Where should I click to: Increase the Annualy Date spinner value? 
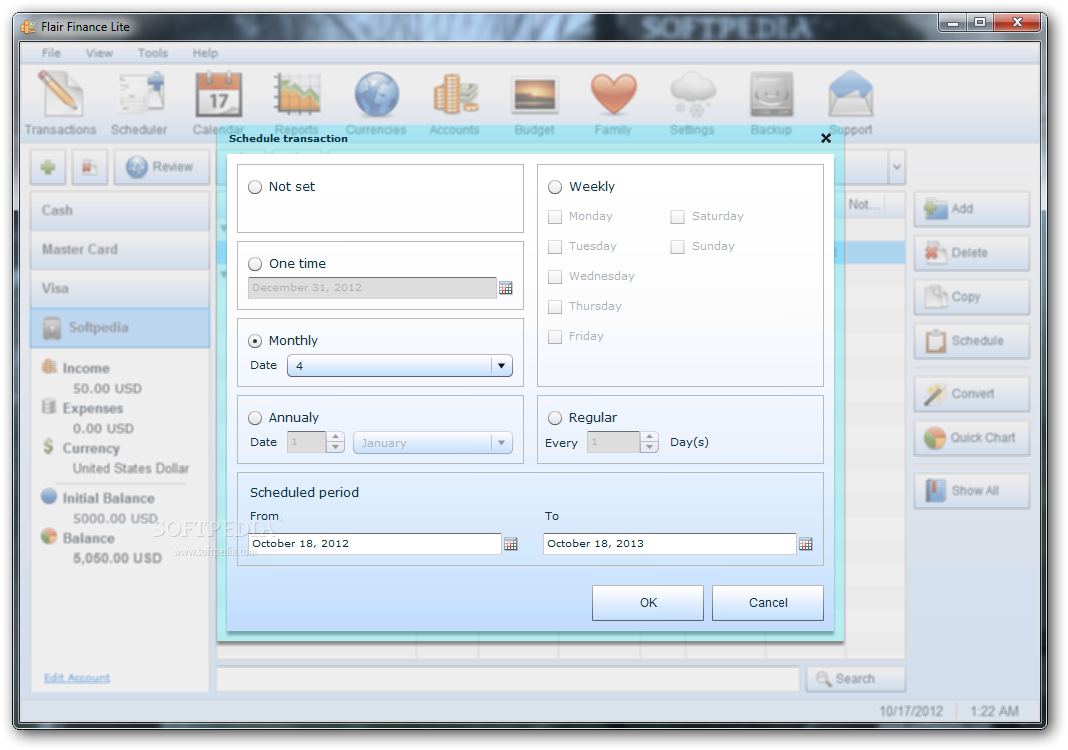[335, 437]
